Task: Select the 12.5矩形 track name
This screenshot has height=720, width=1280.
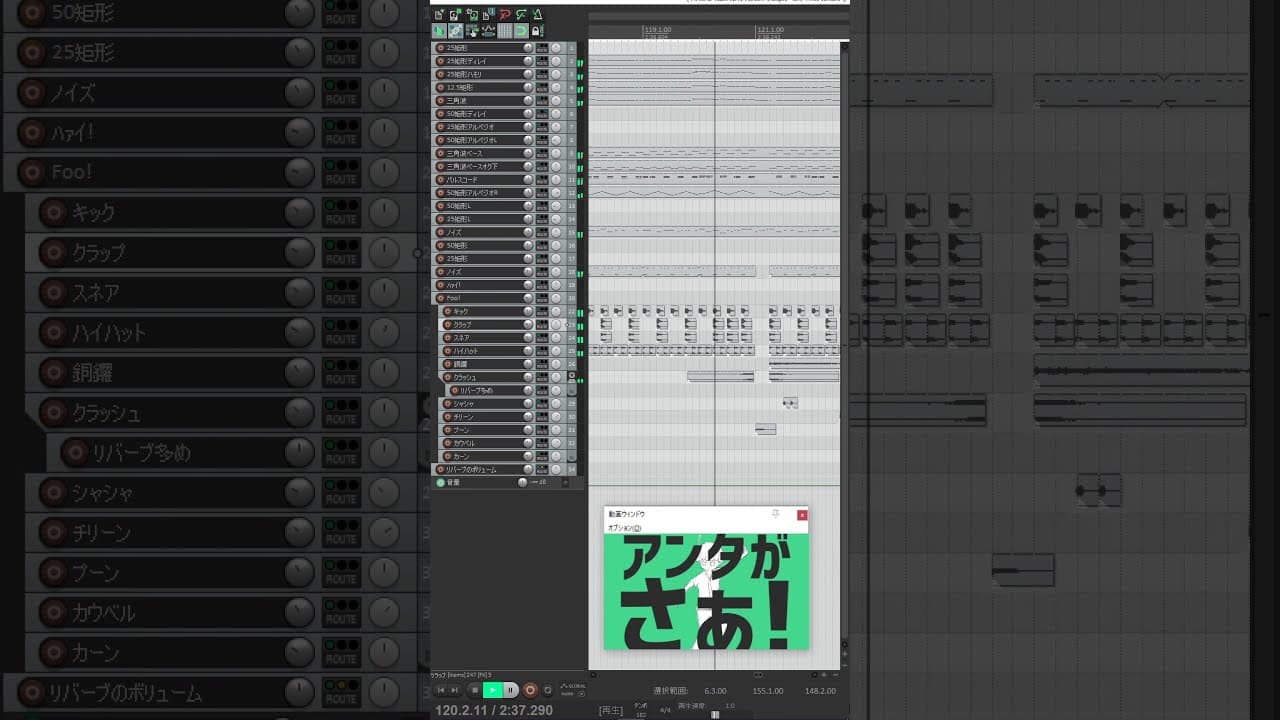Action: click(459, 87)
